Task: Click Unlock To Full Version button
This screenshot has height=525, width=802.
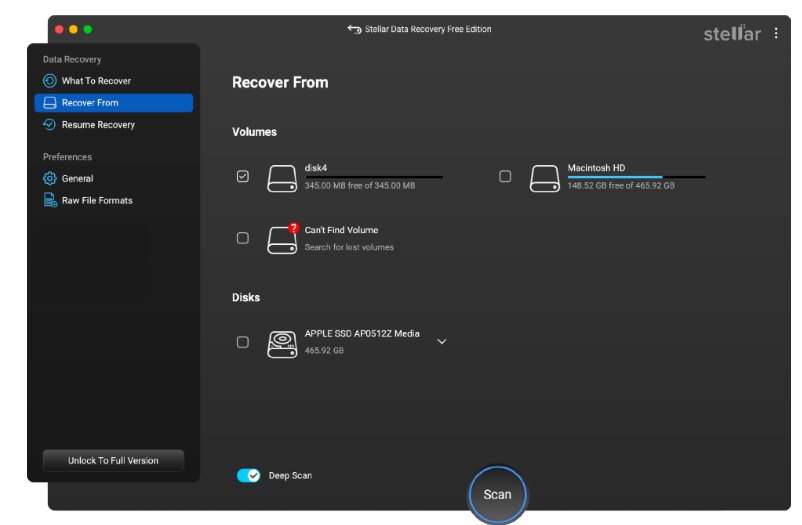Action: [x=113, y=460]
